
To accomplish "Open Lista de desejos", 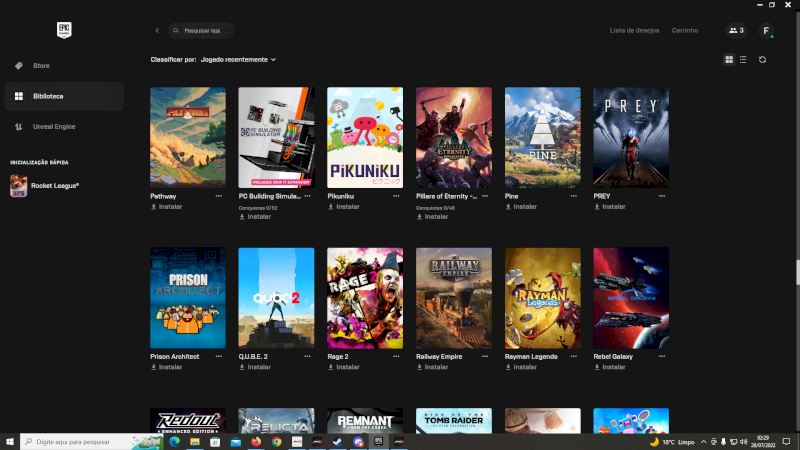I will point(634,31).
